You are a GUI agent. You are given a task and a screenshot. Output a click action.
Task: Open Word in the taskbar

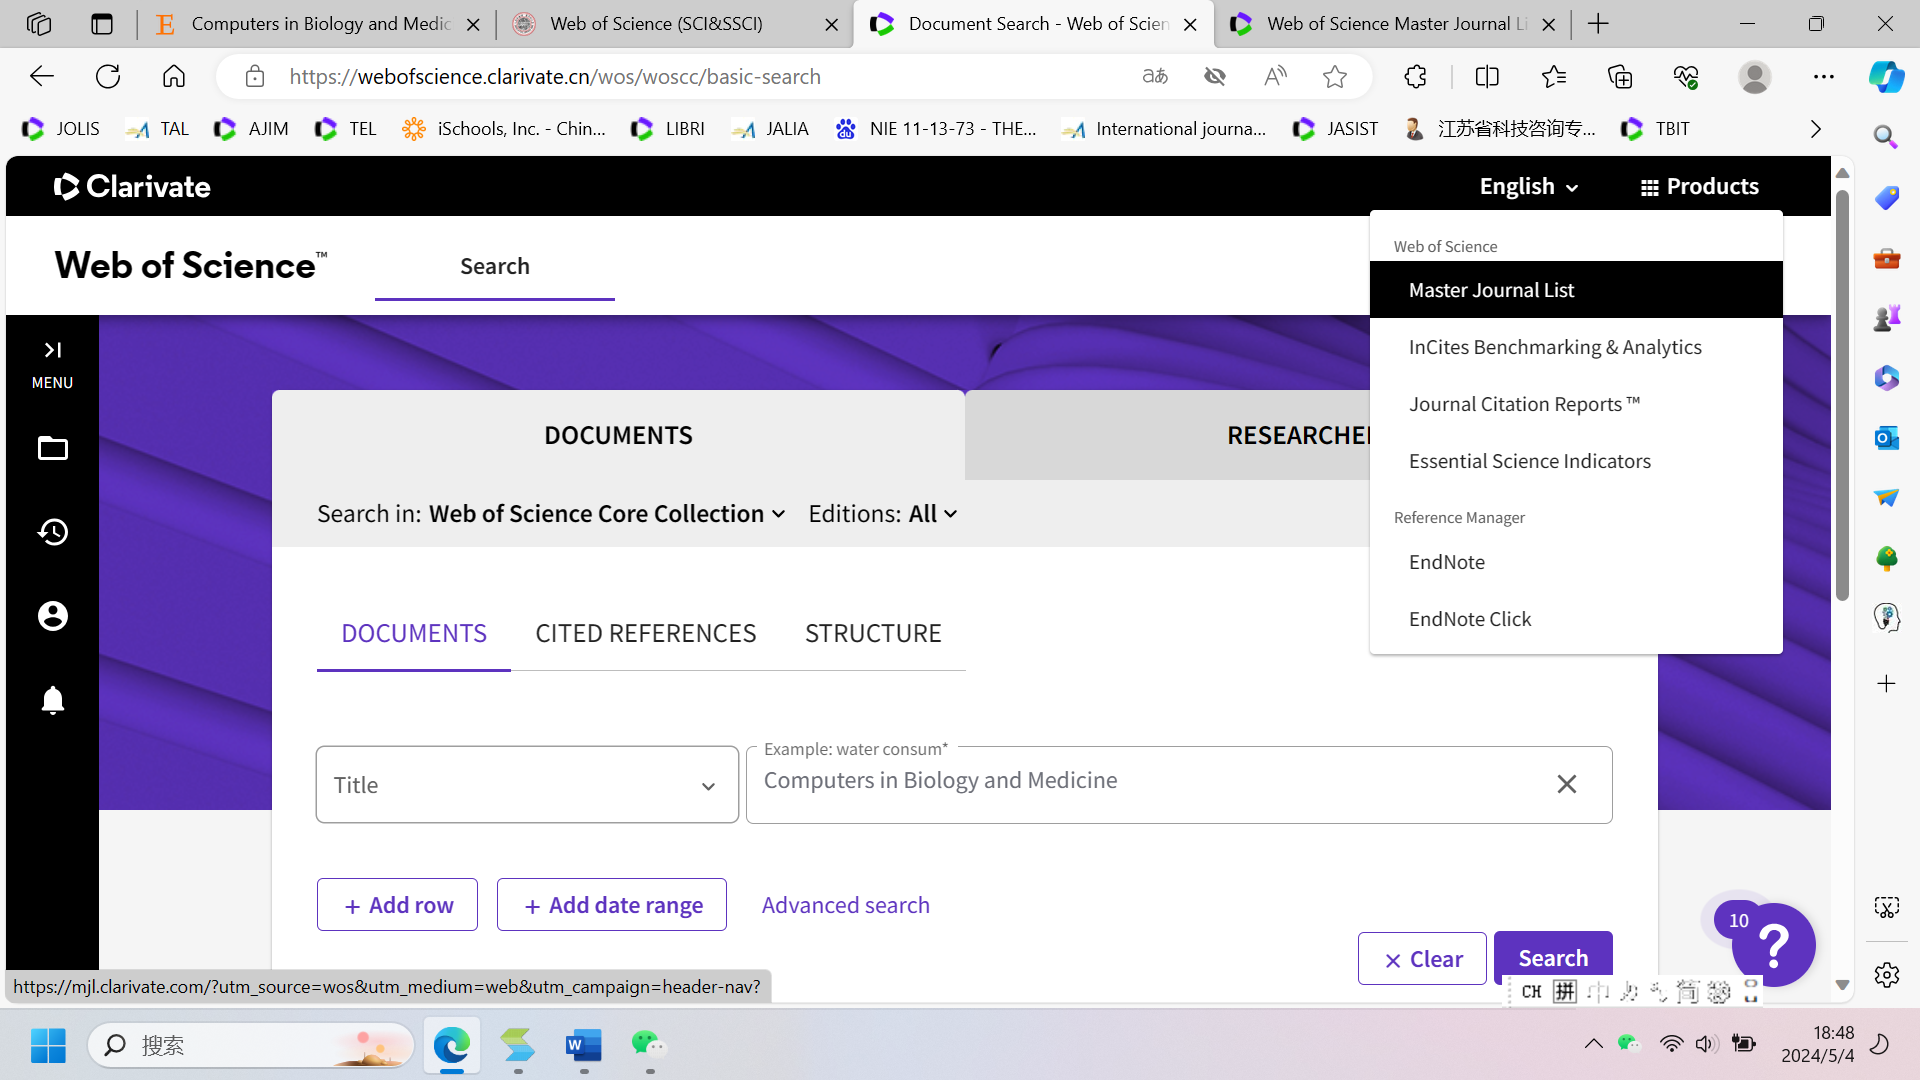(x=584, y=1045)
